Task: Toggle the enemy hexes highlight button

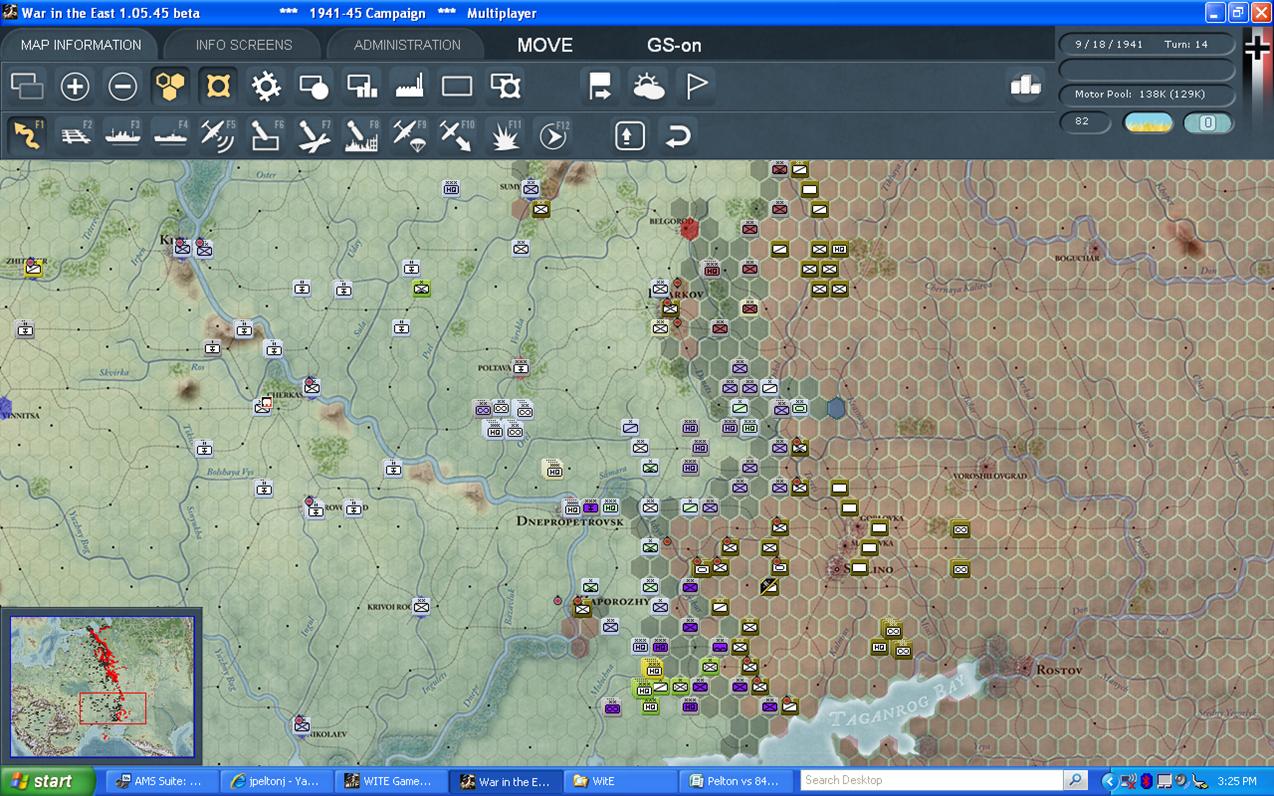Action: [218, 87]
